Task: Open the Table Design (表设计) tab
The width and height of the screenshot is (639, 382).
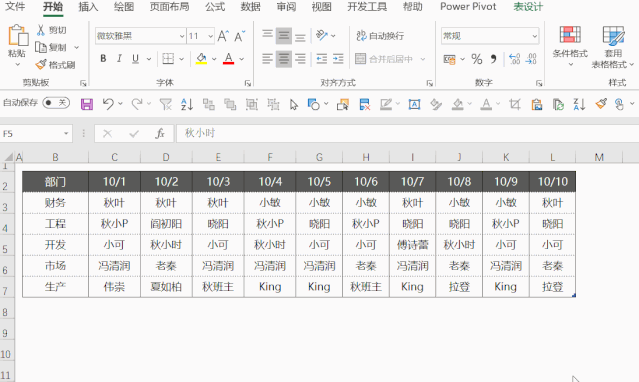Action: click(x=528, y=7)
